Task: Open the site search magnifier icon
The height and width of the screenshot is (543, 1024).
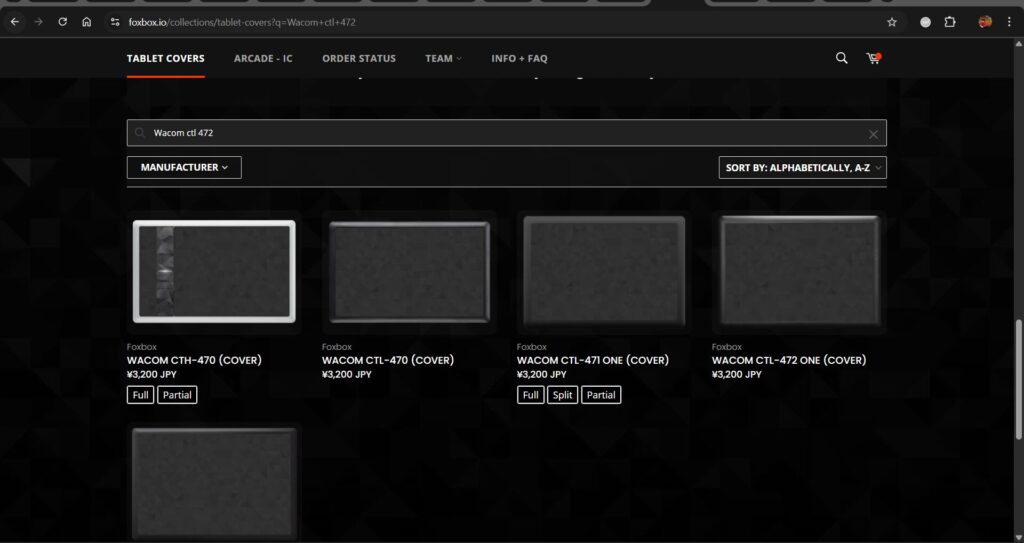Action: [x=841, y=58]
